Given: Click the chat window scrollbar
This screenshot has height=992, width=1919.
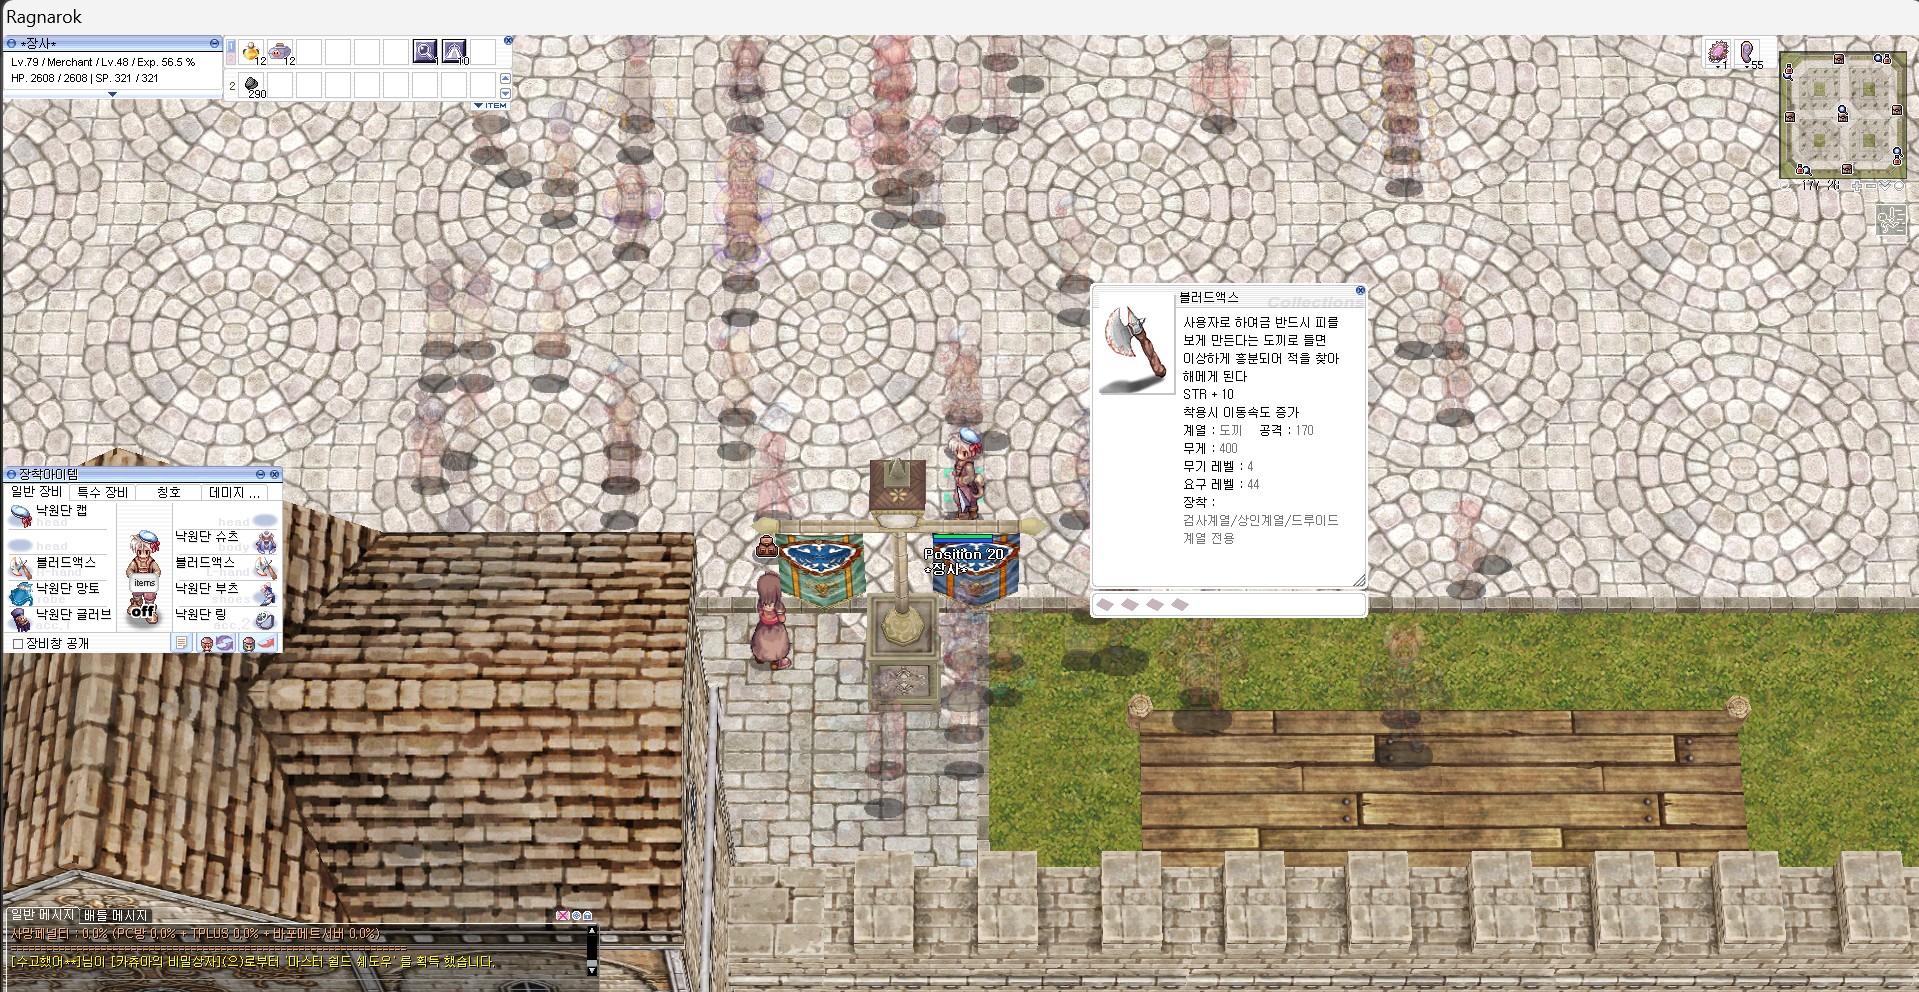Looking at the screenshot, I should point(592,950).
